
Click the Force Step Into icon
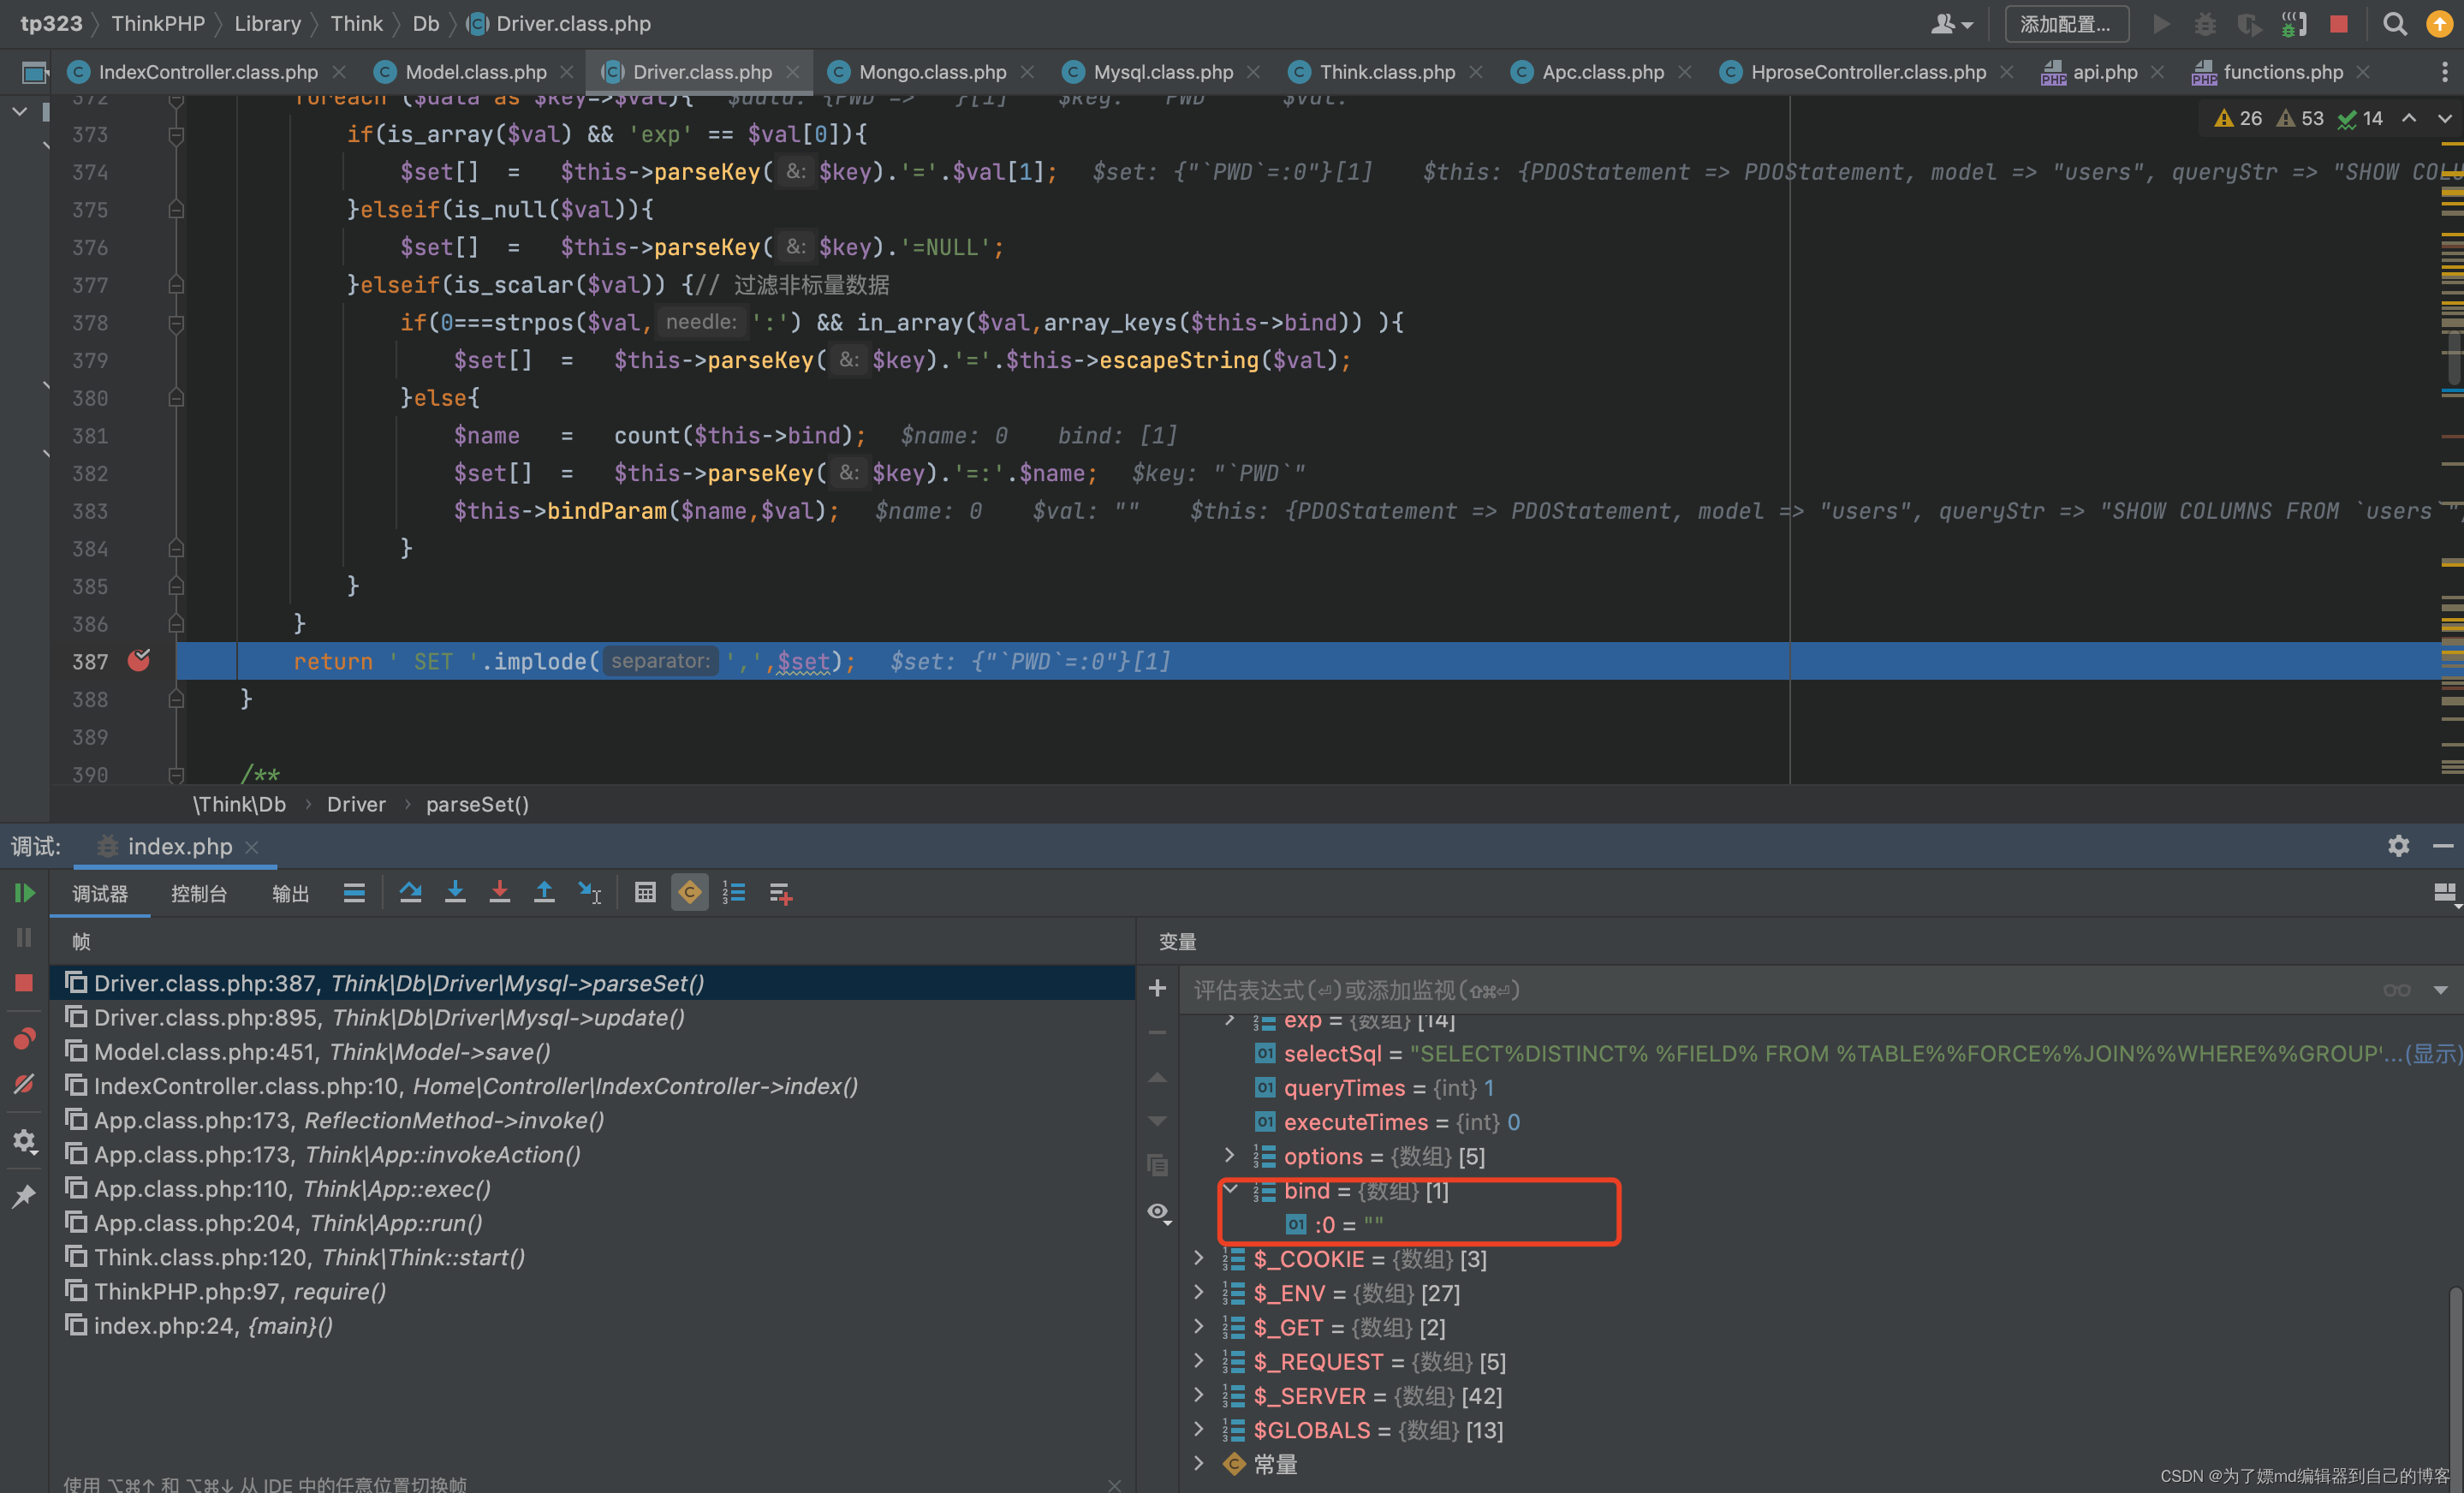499,893
